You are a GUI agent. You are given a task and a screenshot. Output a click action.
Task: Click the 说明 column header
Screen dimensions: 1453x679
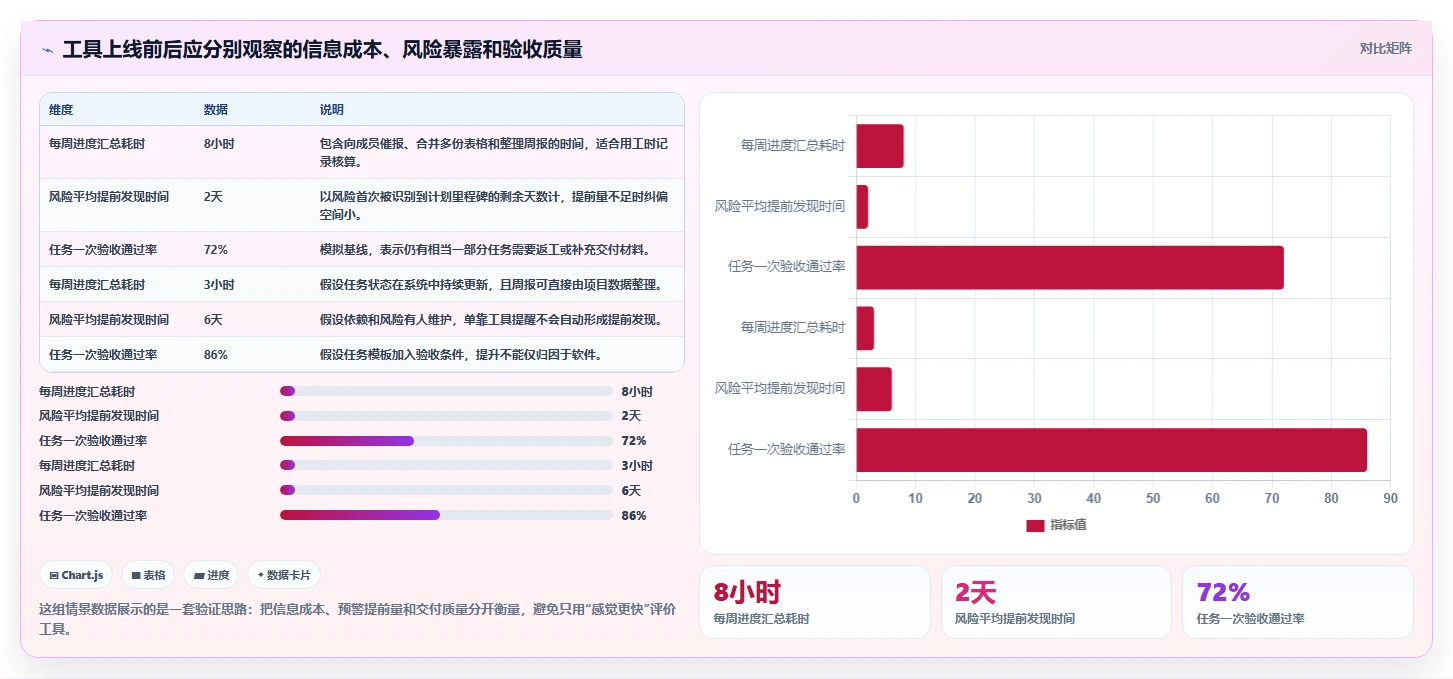332,110
